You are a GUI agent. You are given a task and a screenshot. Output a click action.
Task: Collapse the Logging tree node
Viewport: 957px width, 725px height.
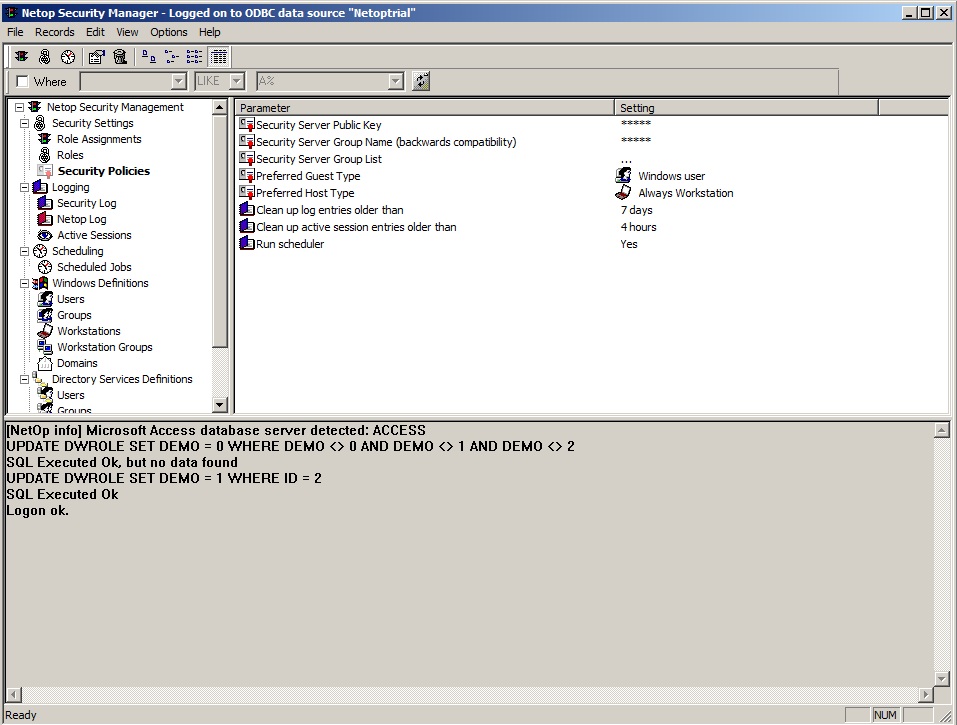pyautogui.click(x=24, y=187)
